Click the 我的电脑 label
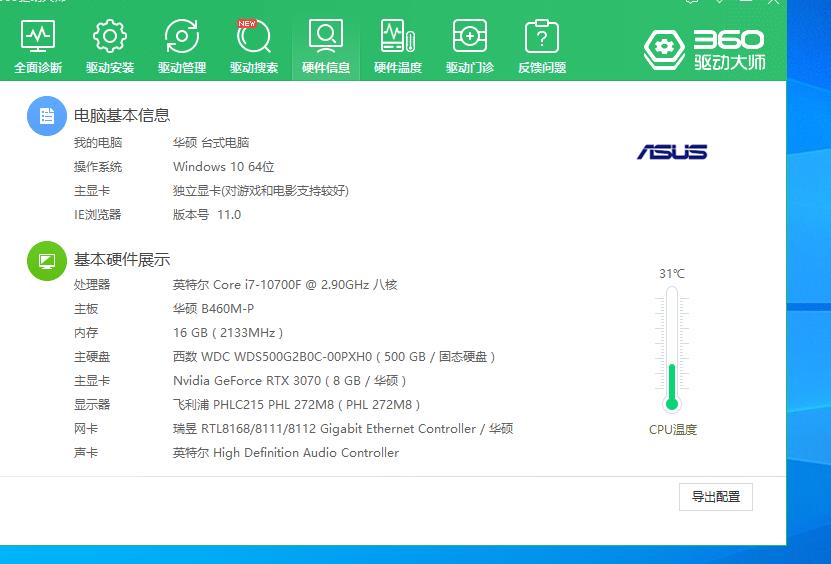Screen dimensions: 831x564 tap(98, 143)
